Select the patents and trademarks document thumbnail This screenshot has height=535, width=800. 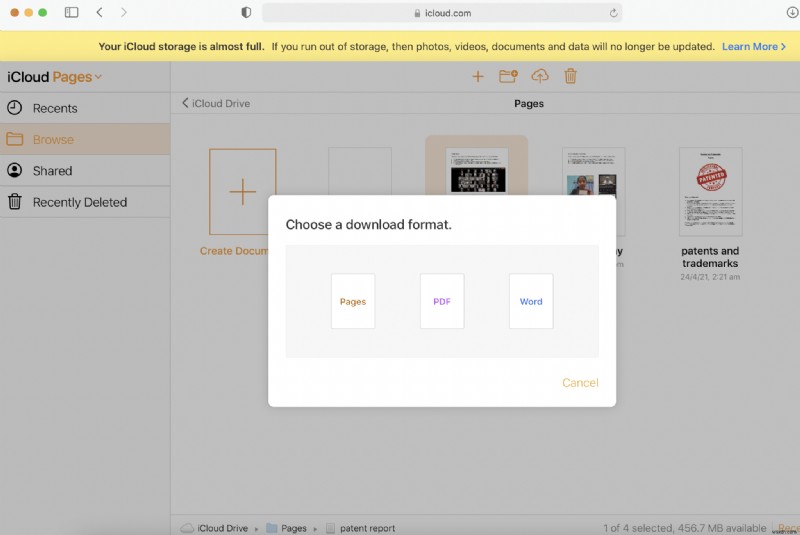click(x=710, y=192)
